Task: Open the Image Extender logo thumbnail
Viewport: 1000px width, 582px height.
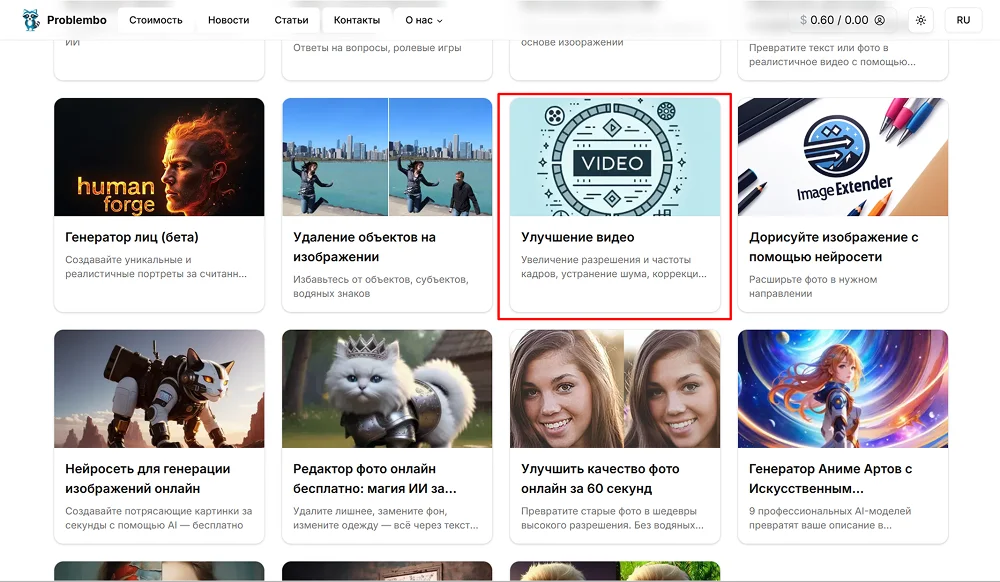Action: coord(843,157)
